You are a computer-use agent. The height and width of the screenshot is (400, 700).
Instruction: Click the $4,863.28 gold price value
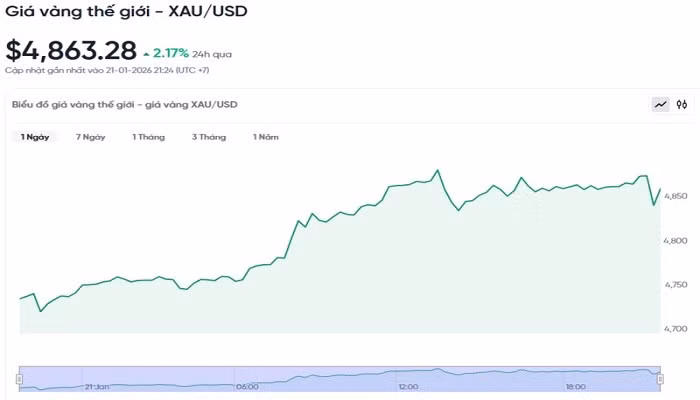pyautogui.click(x=69, y=51)
